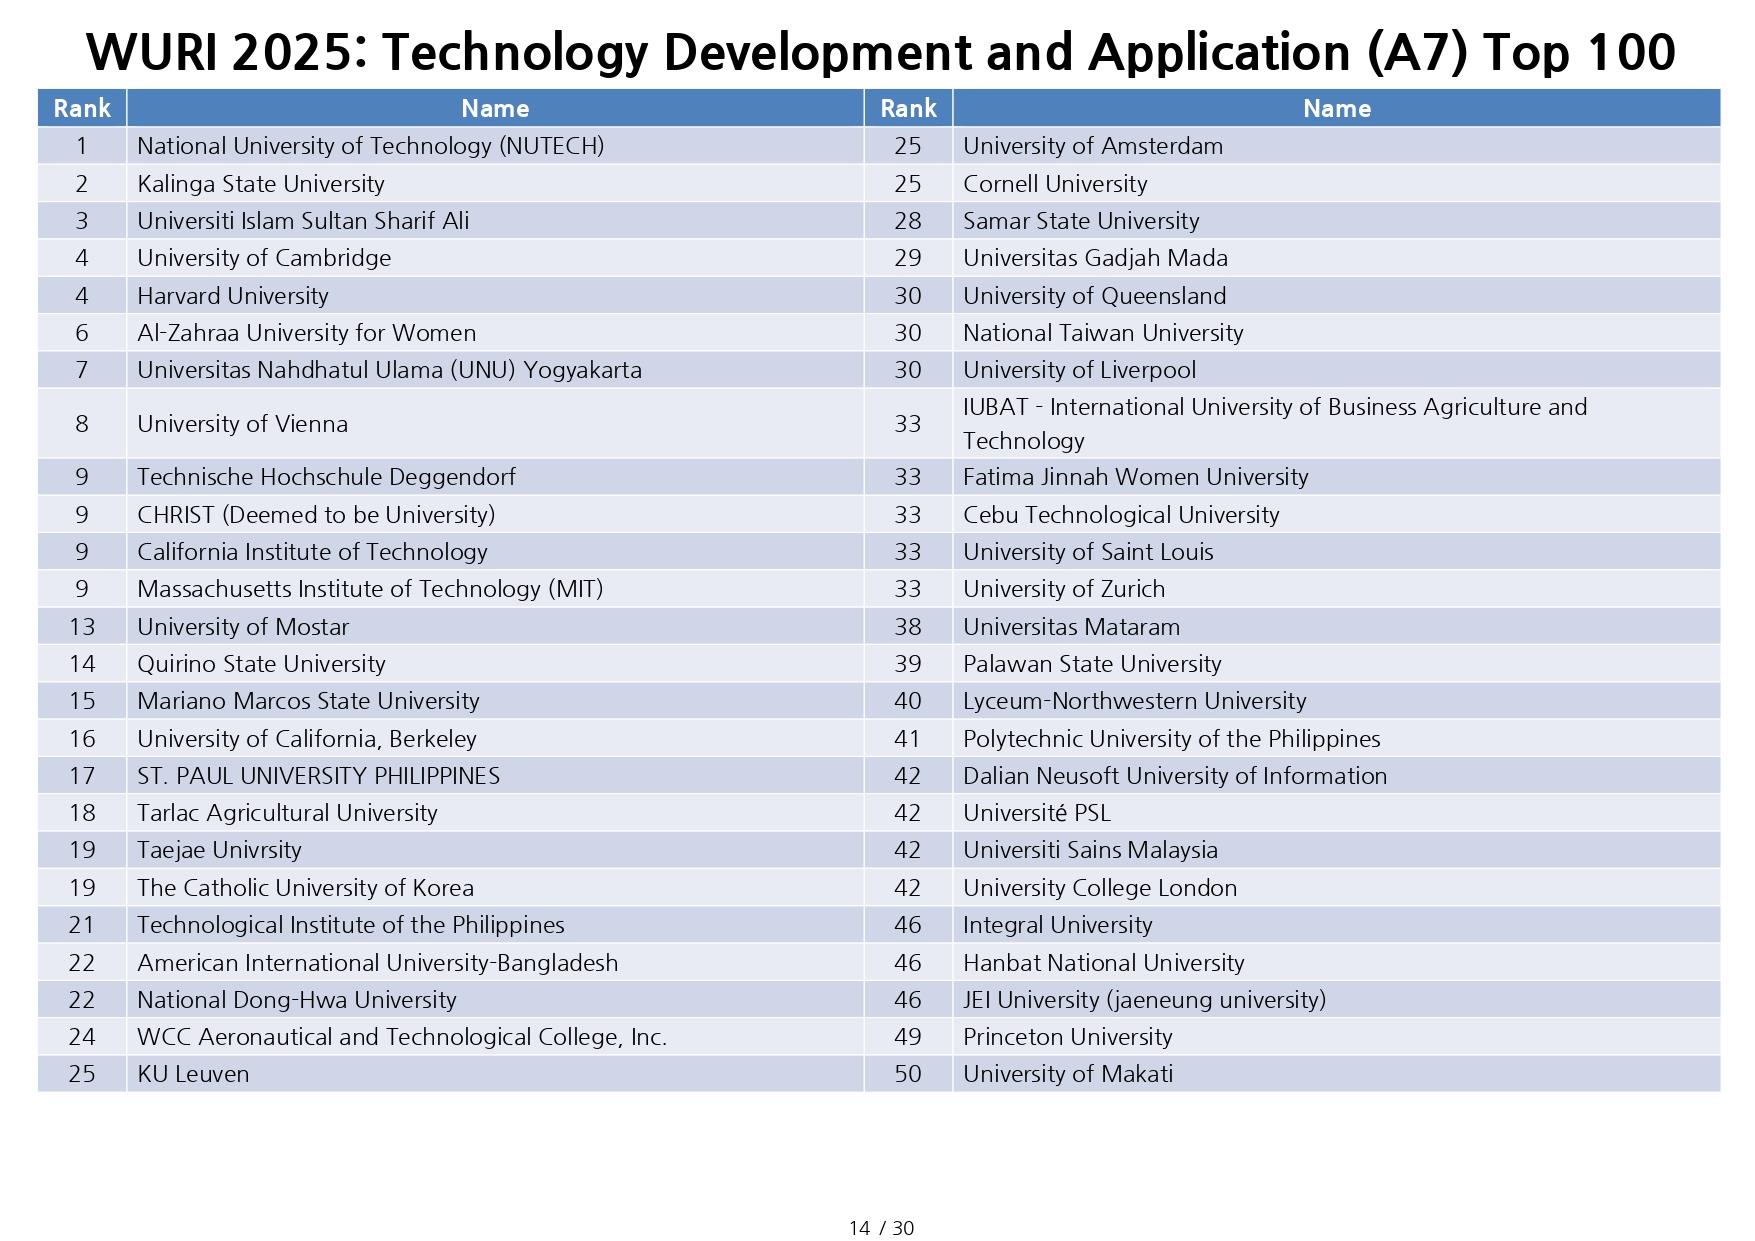Select Integral University
This screenshot has width=1755, height=1241.
(1058, 925)
